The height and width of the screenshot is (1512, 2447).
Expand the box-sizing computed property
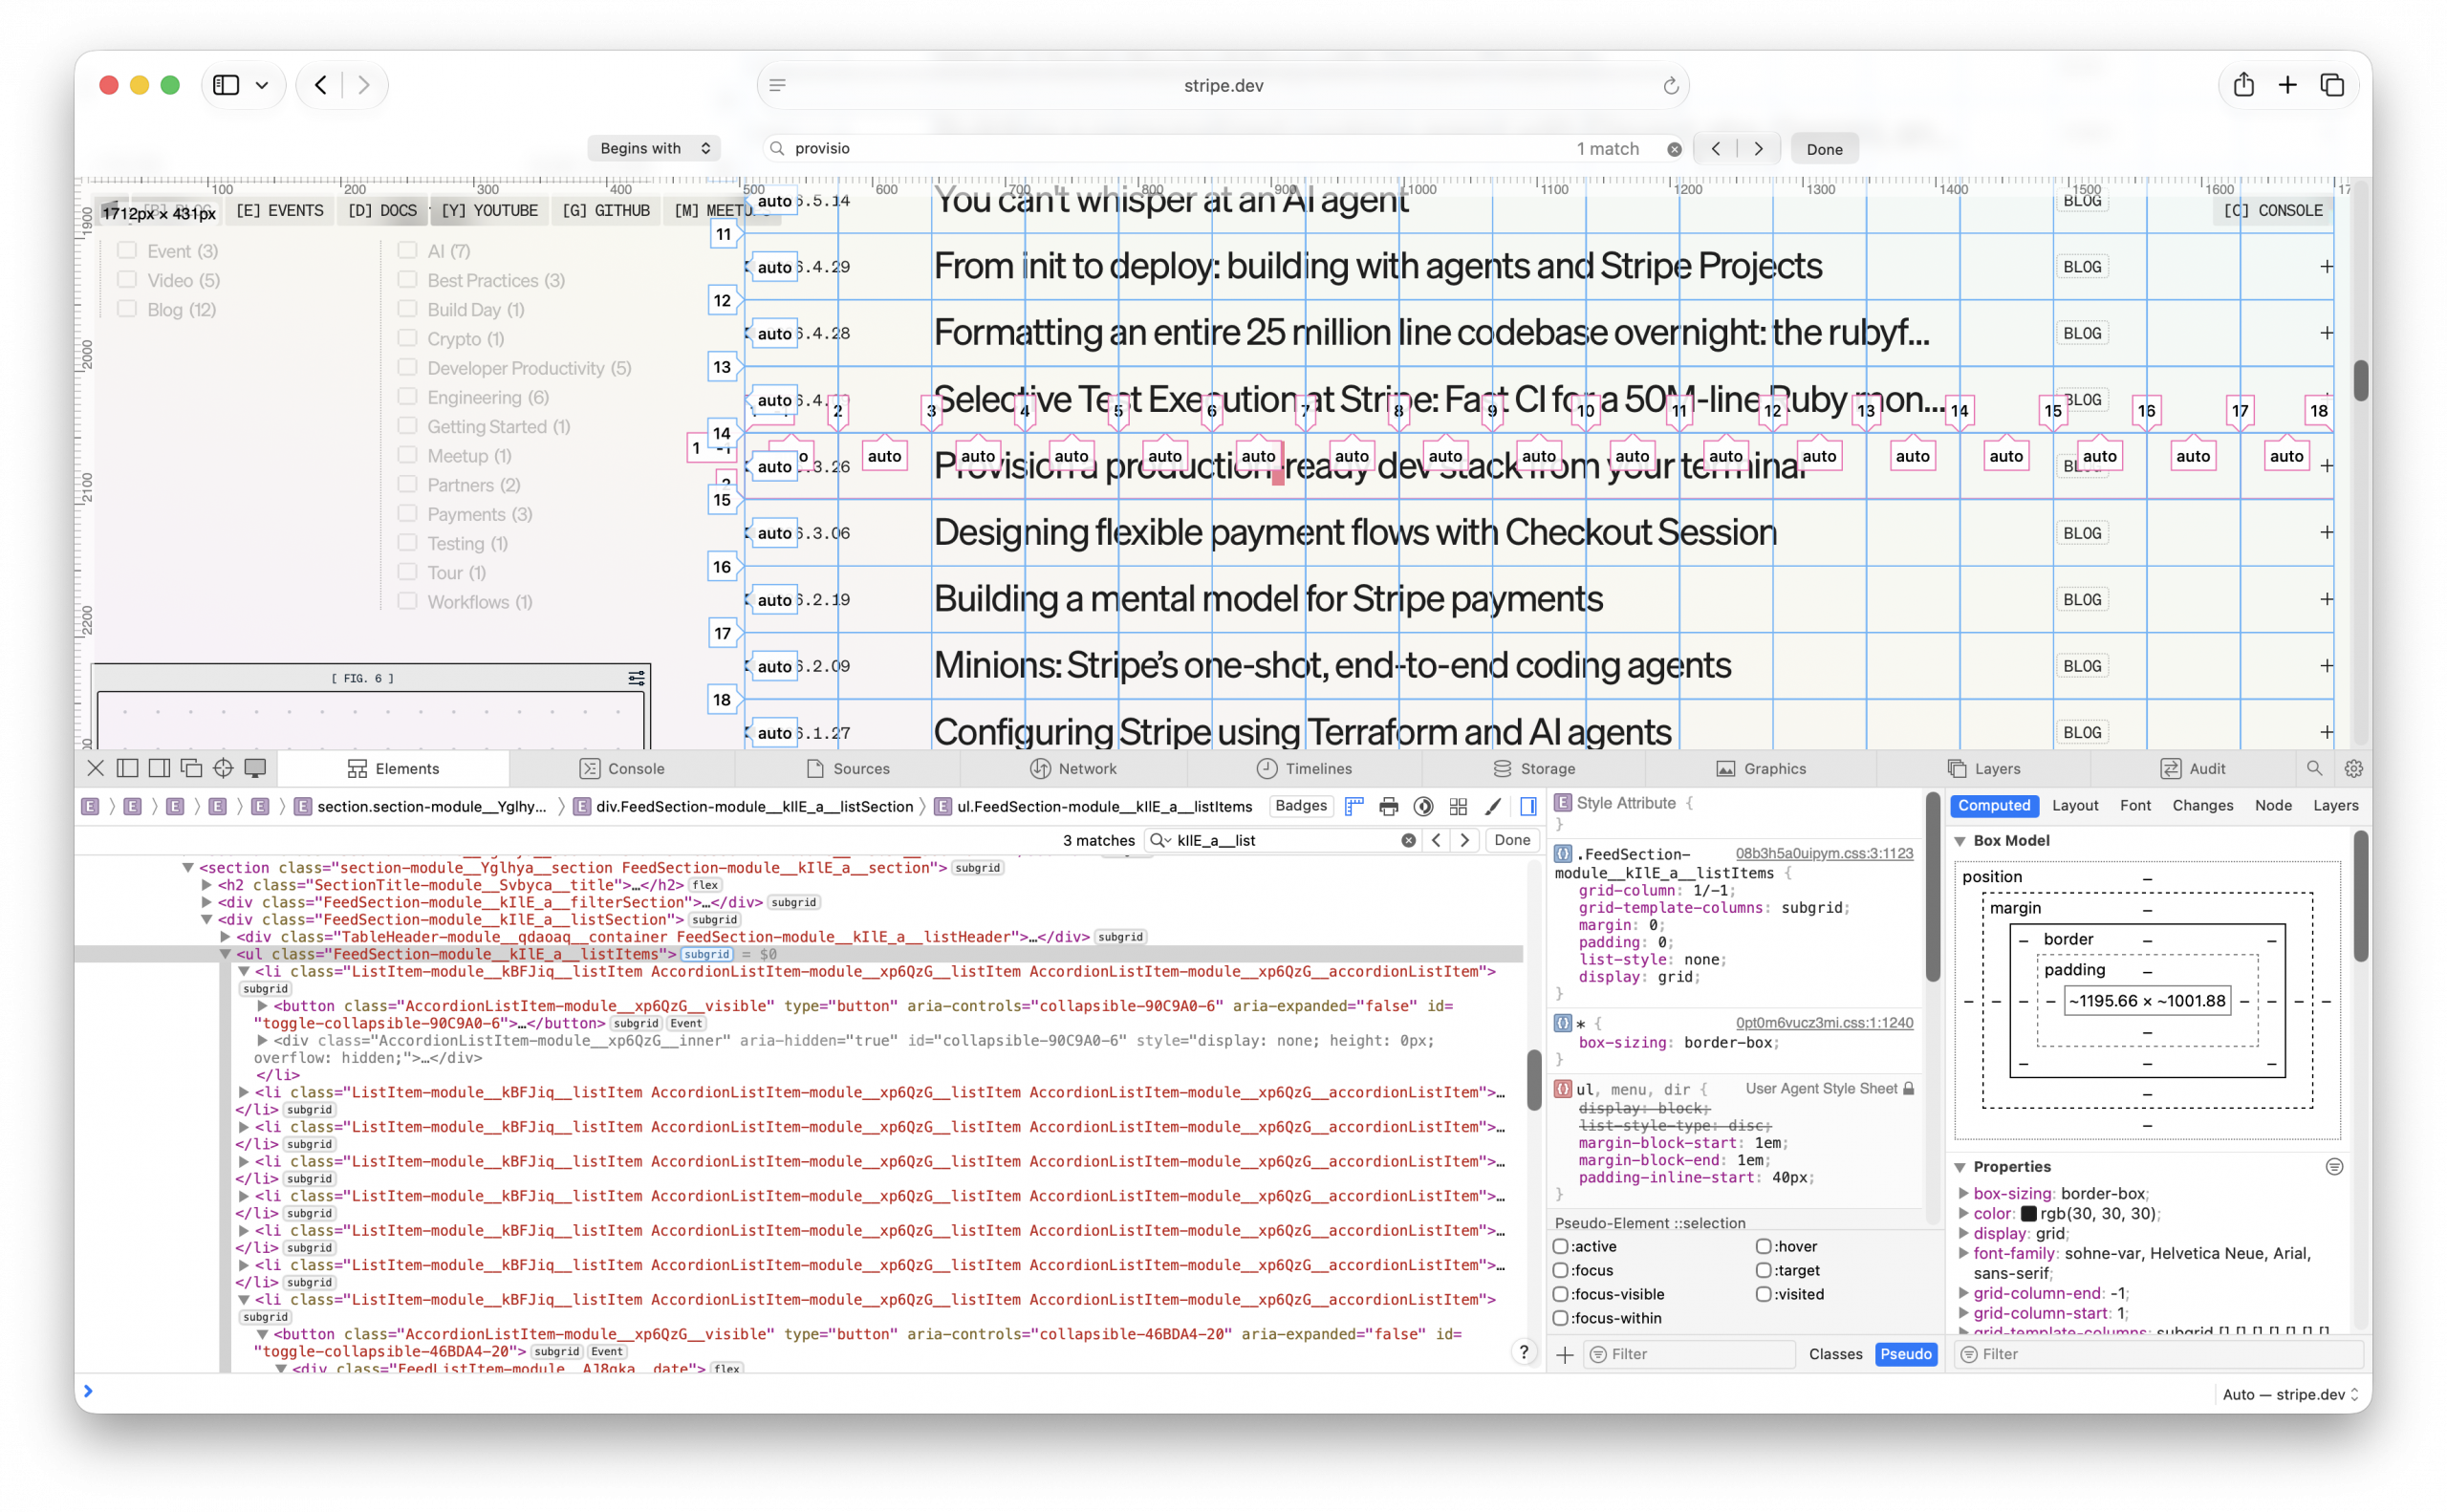point(1963,1194)
